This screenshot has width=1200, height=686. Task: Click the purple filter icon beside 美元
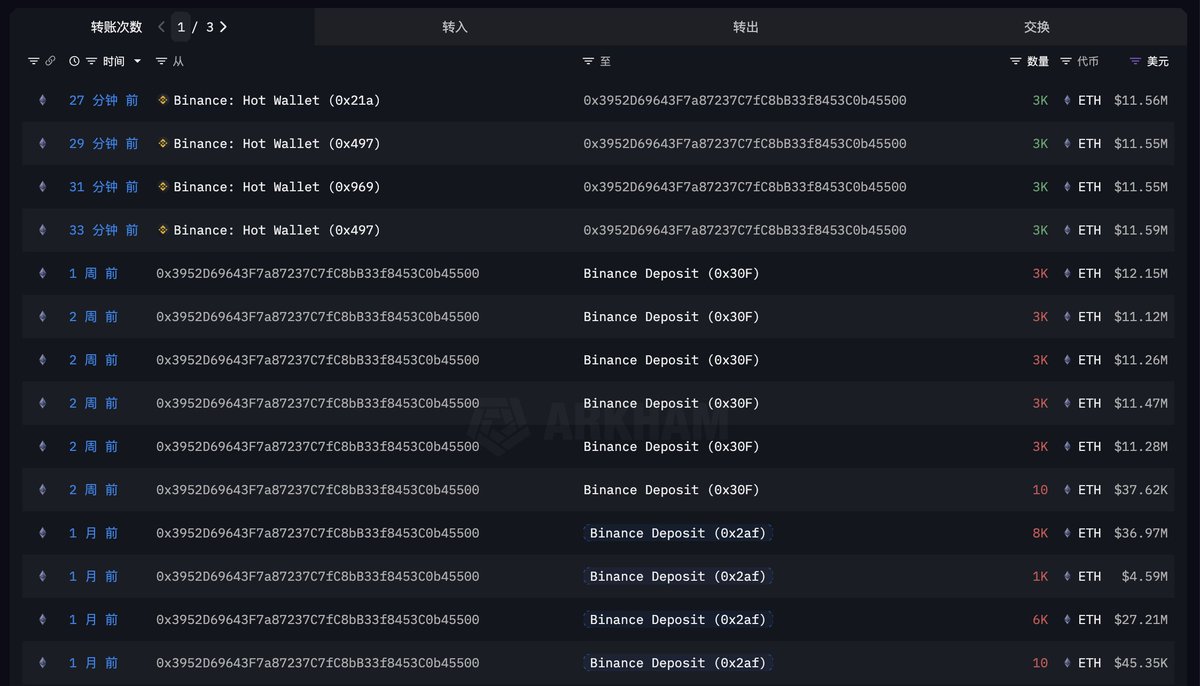click(x=1135, y=62)
